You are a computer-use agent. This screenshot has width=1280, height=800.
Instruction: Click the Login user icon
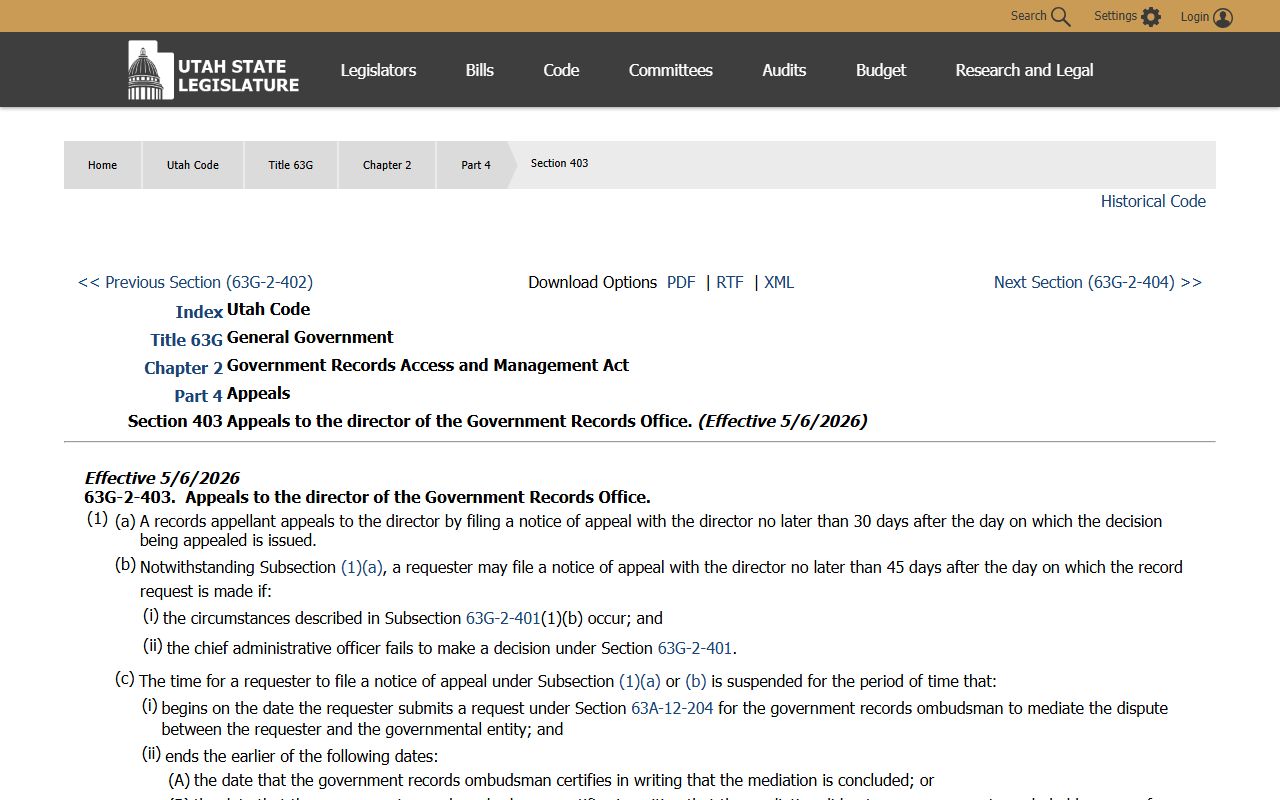[1223, 17]
